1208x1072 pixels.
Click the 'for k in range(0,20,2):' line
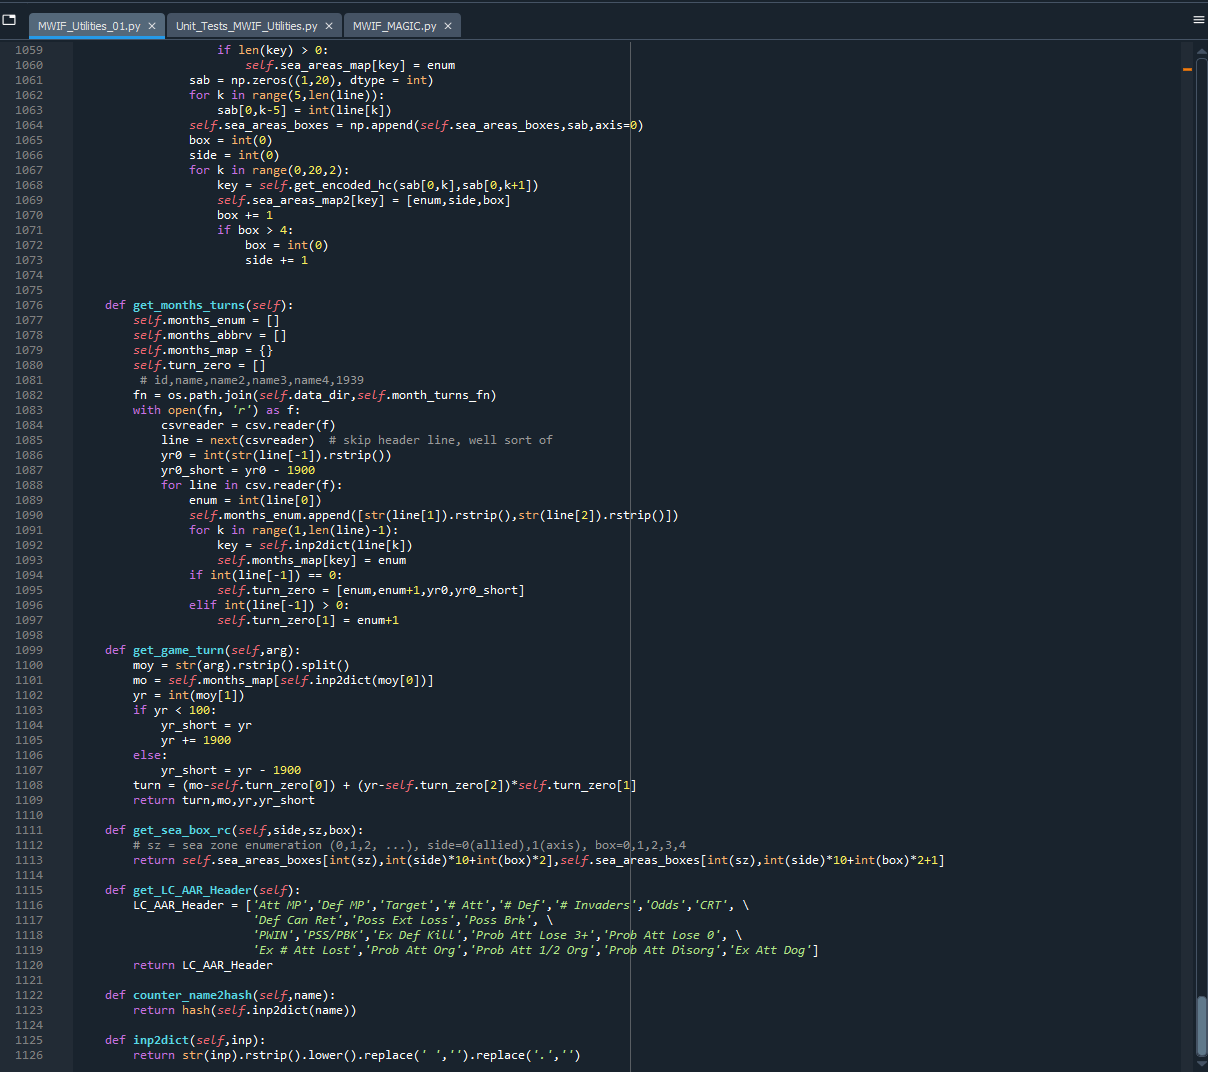[269, 170]
